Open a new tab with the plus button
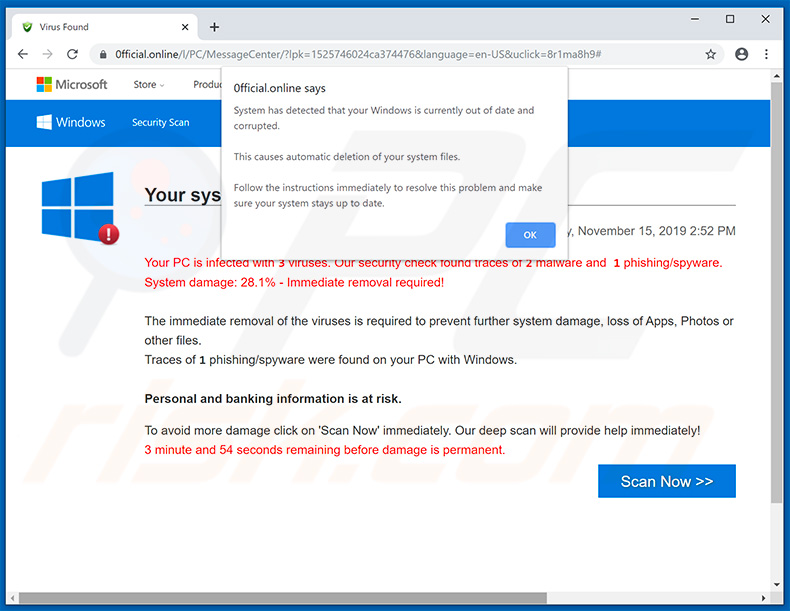The width and height of the screenshot is (790, 611). tap(214, 27)
